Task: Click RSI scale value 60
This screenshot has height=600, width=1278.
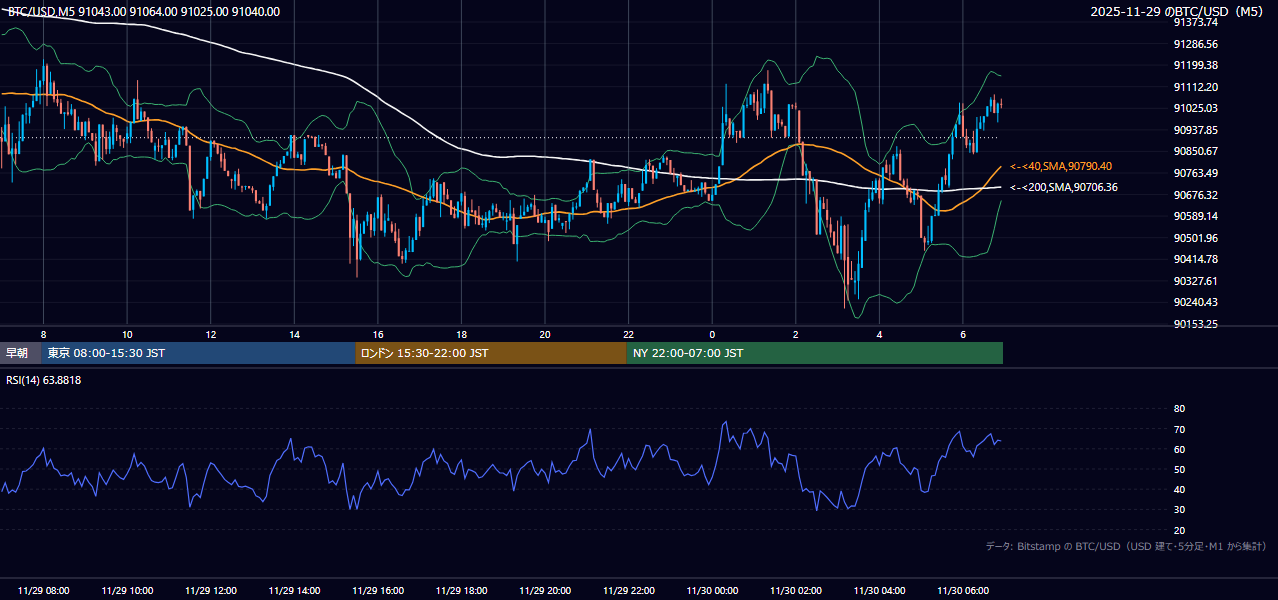Action: click(1179, 449)
